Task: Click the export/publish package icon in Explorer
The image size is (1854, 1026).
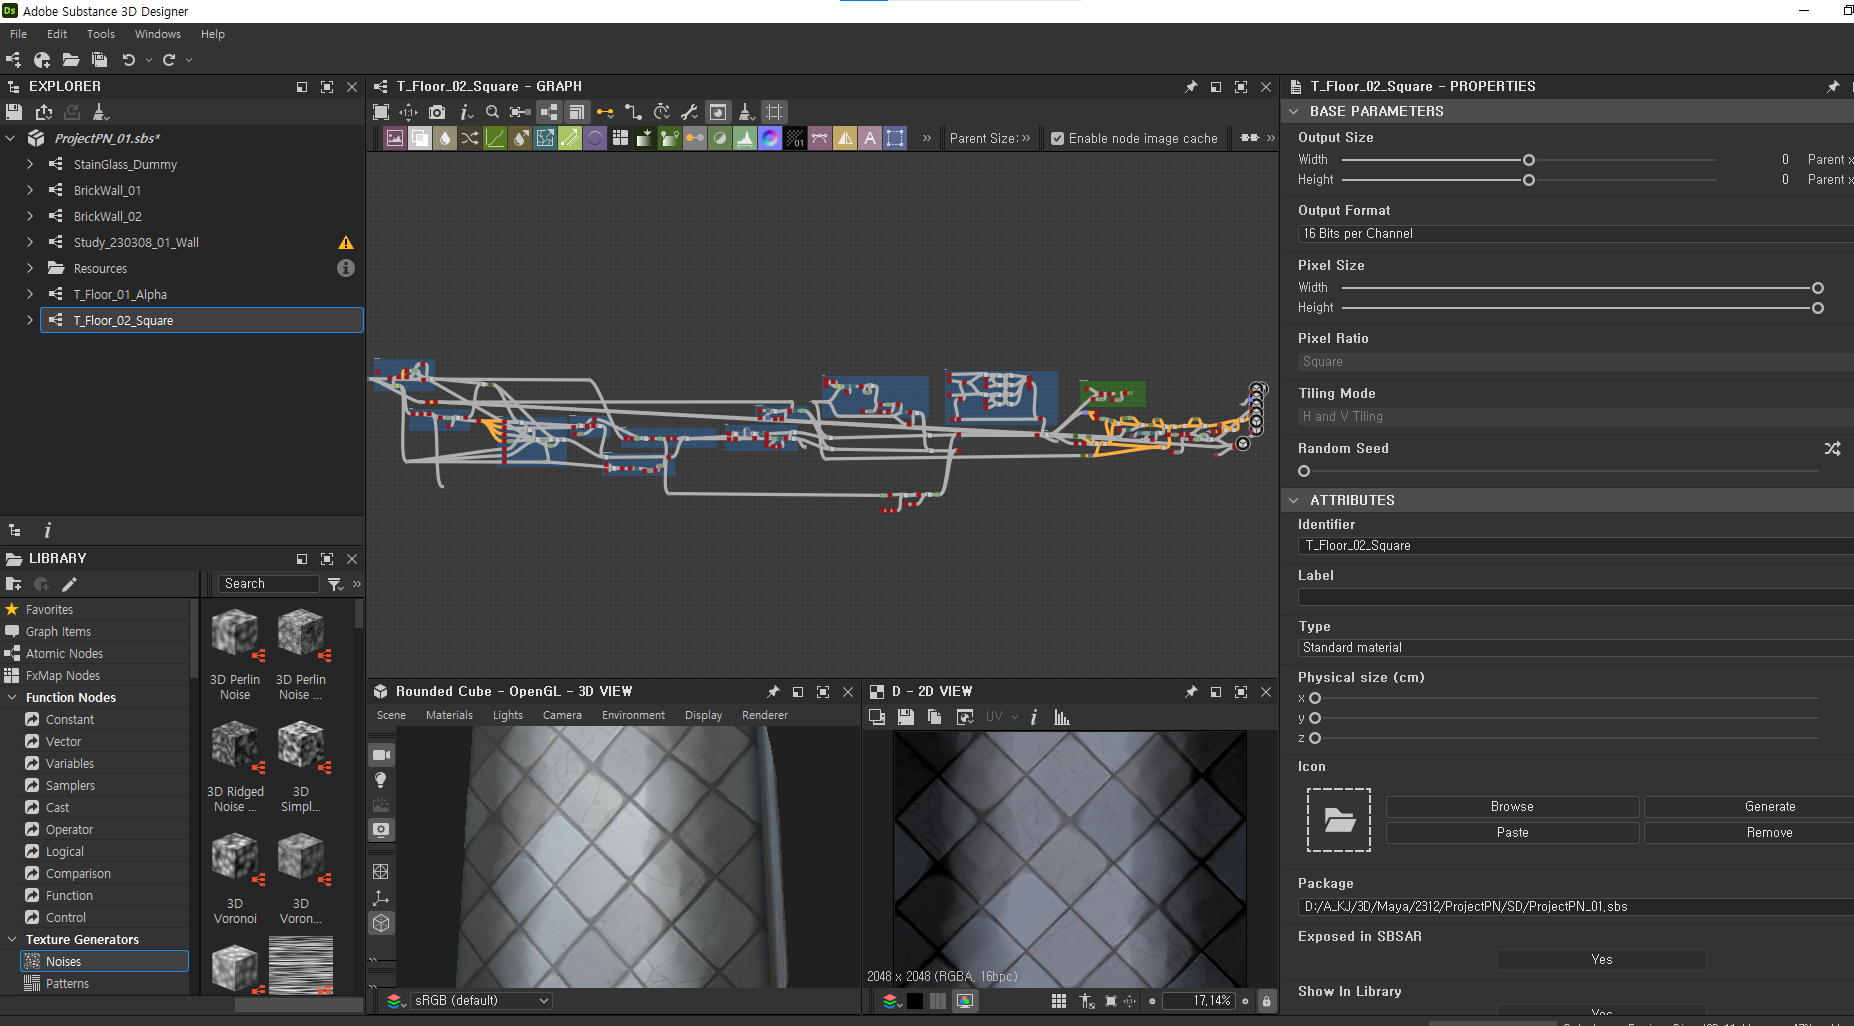Action: [44, 112]
